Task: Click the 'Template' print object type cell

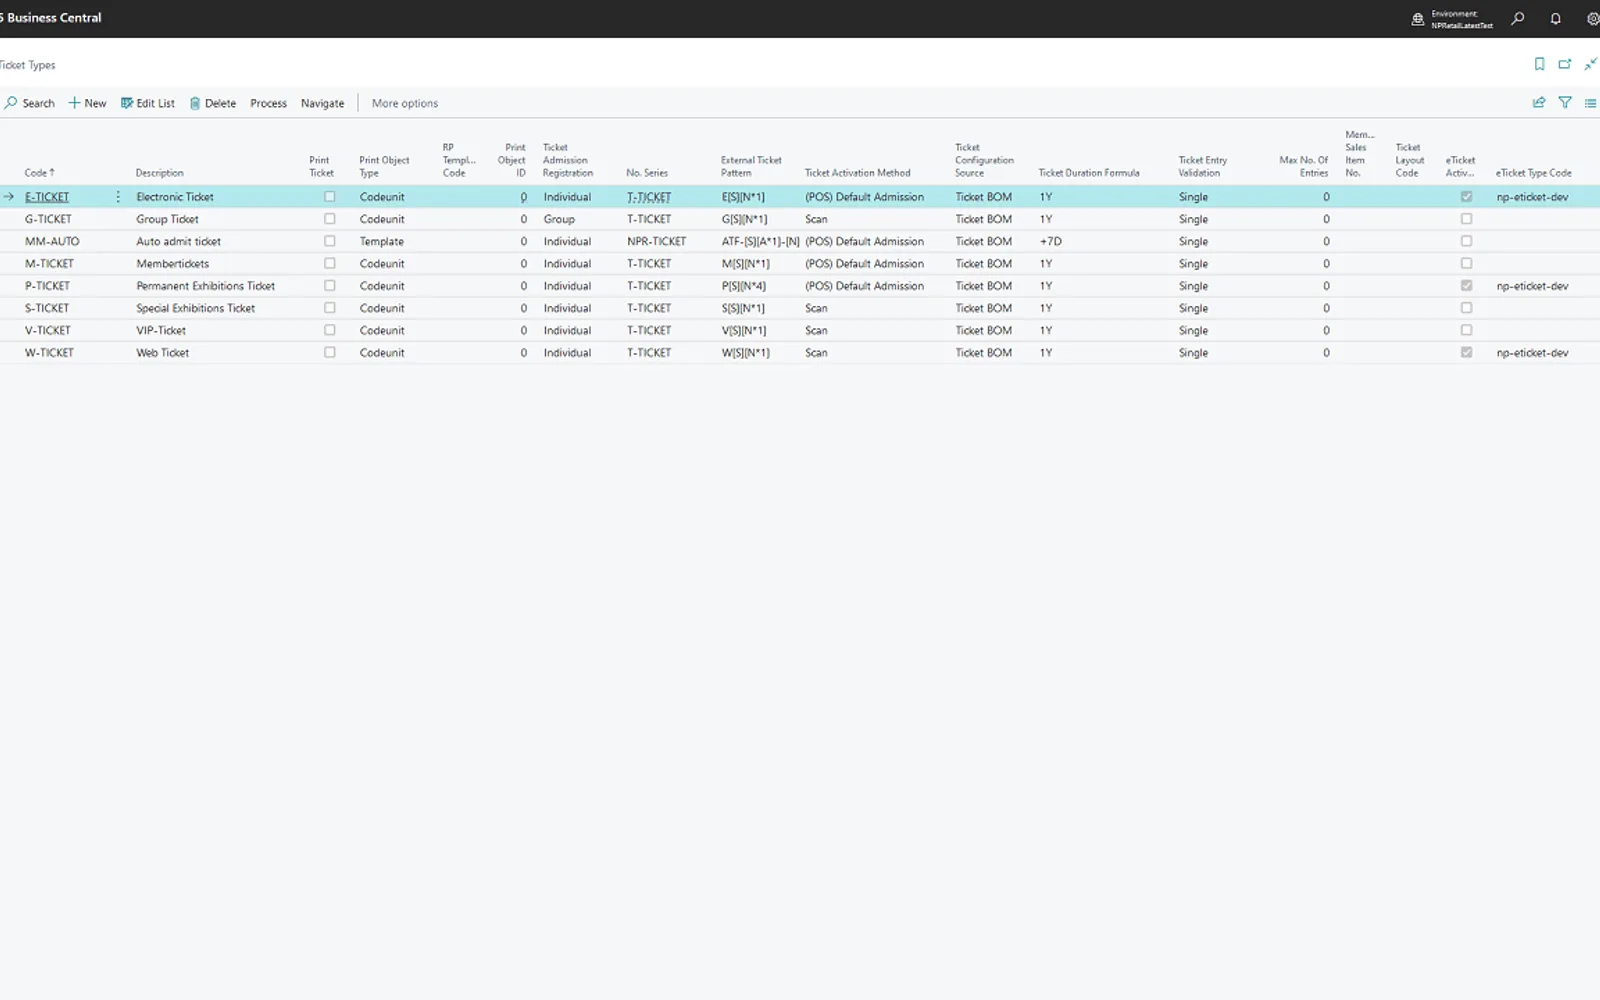Action: pos(382,241)
